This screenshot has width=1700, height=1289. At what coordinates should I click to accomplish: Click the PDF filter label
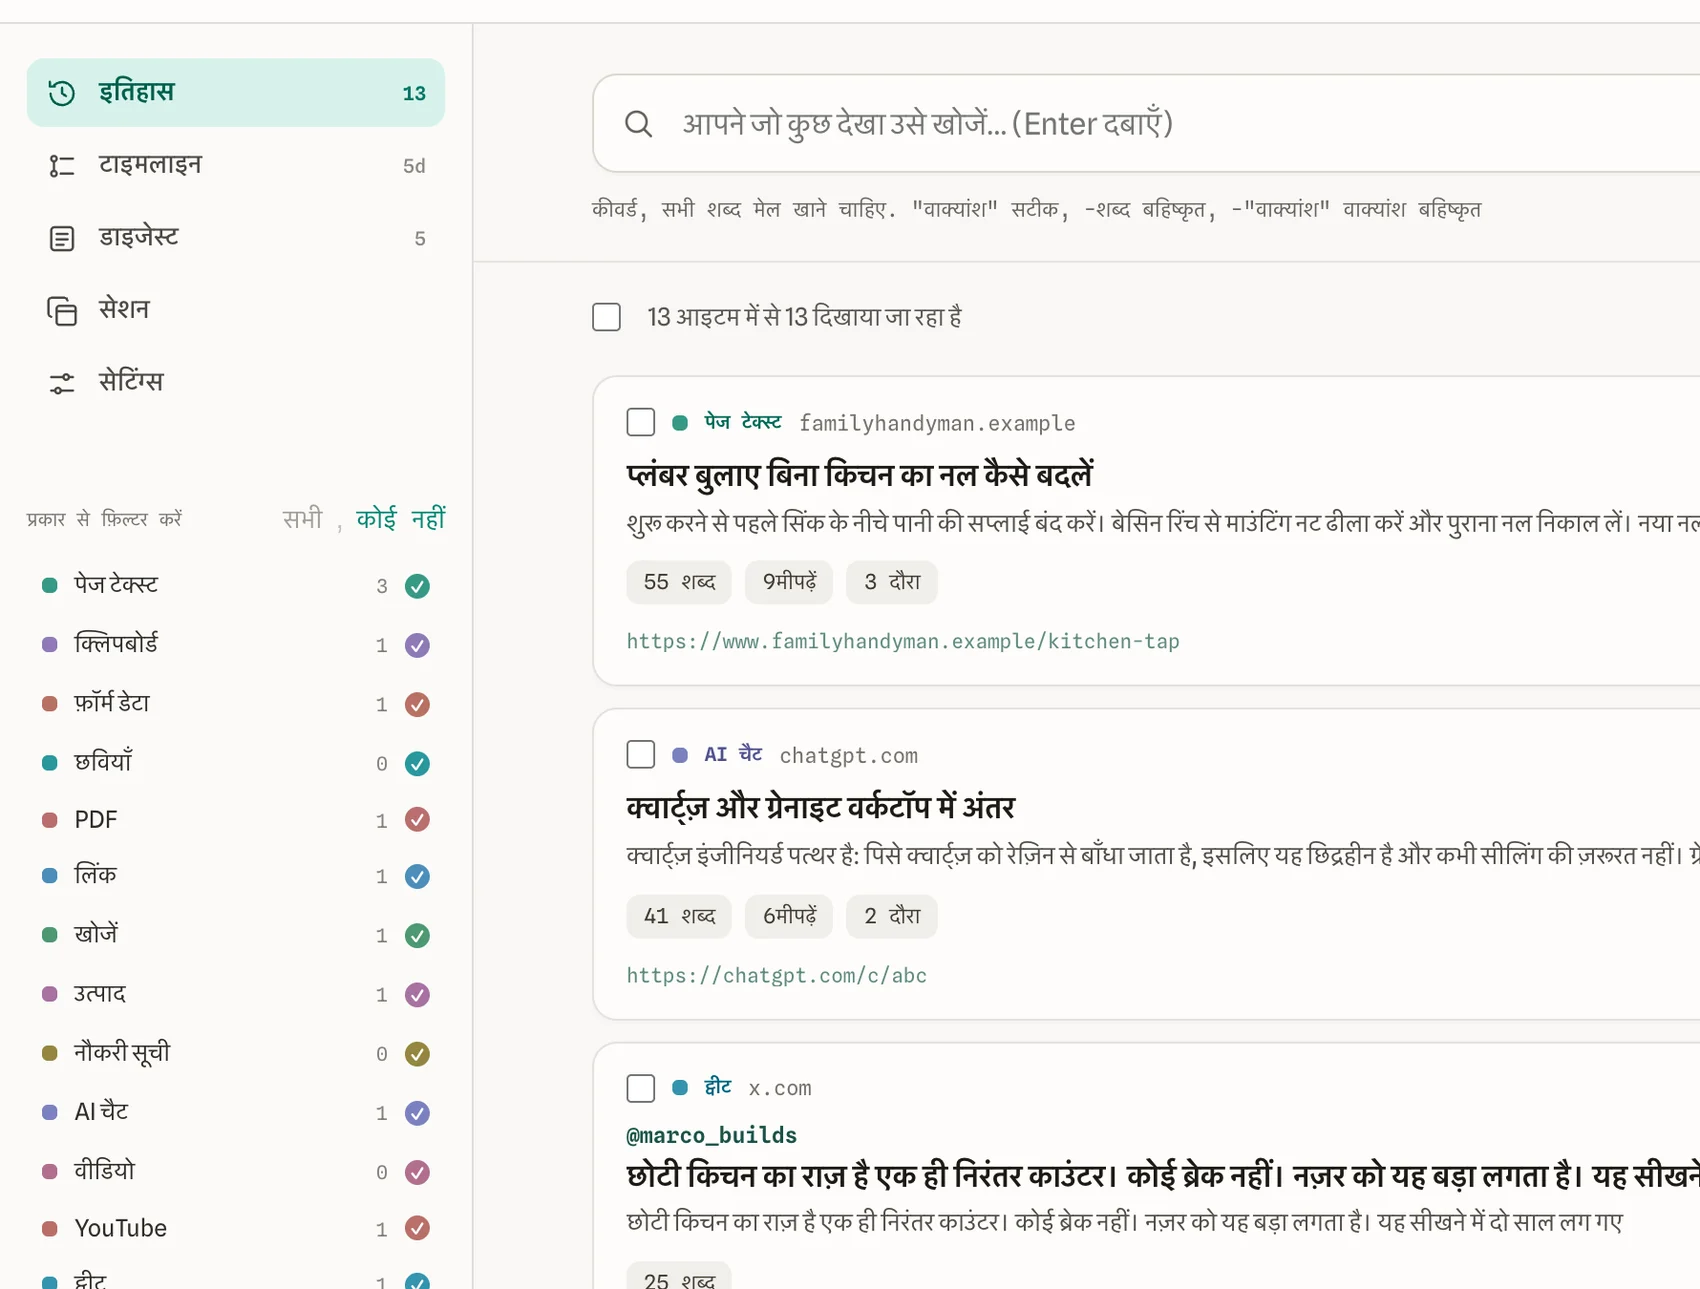coord(96,820)
